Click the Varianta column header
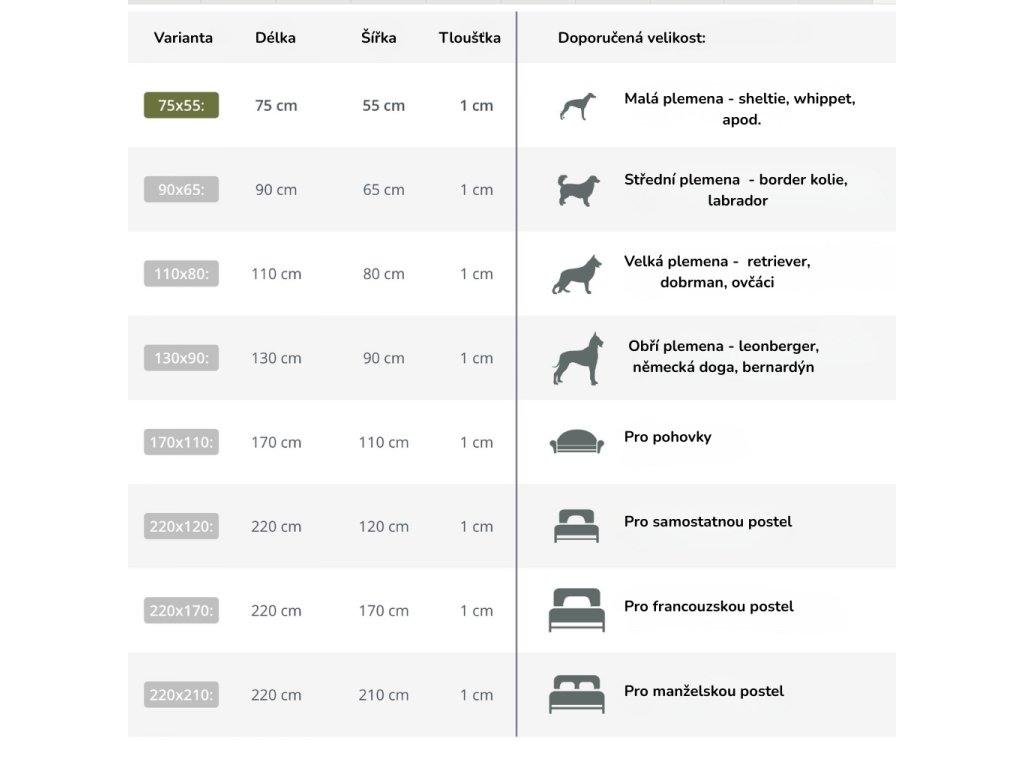 (x=183, y=38)
